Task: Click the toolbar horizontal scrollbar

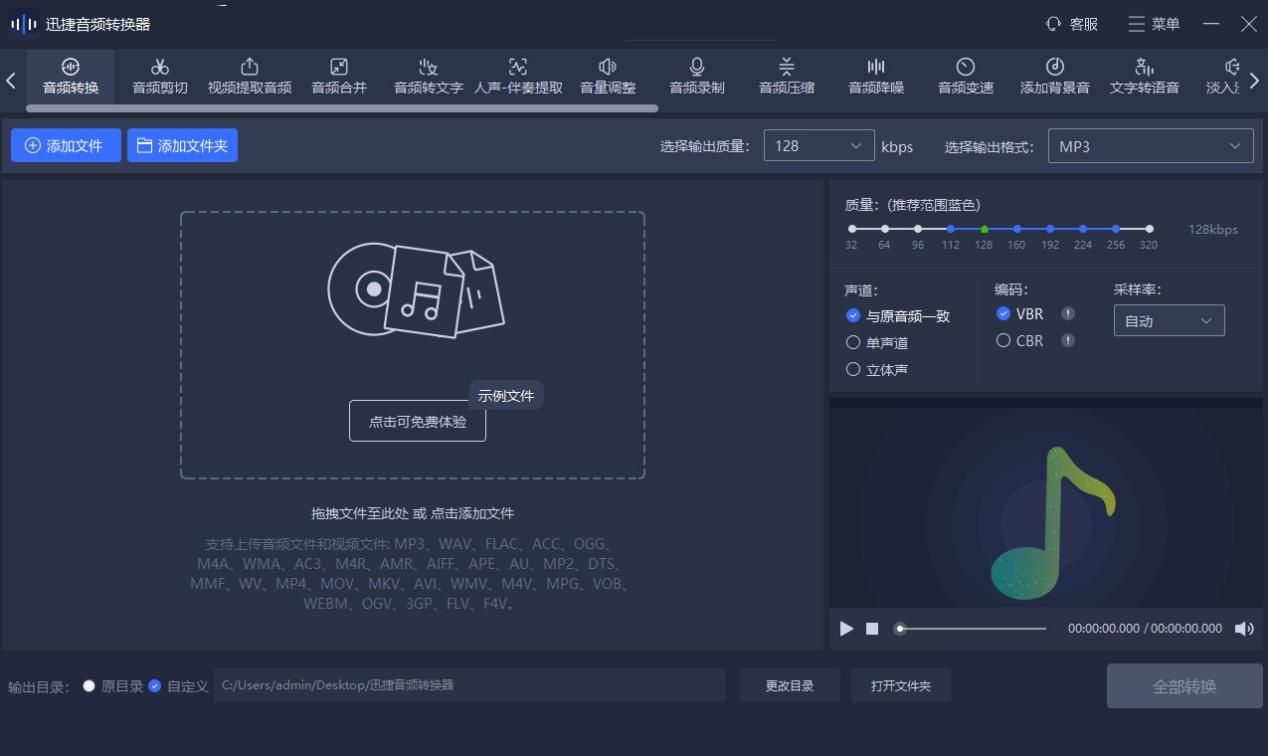Action: [x=342, y=108]
